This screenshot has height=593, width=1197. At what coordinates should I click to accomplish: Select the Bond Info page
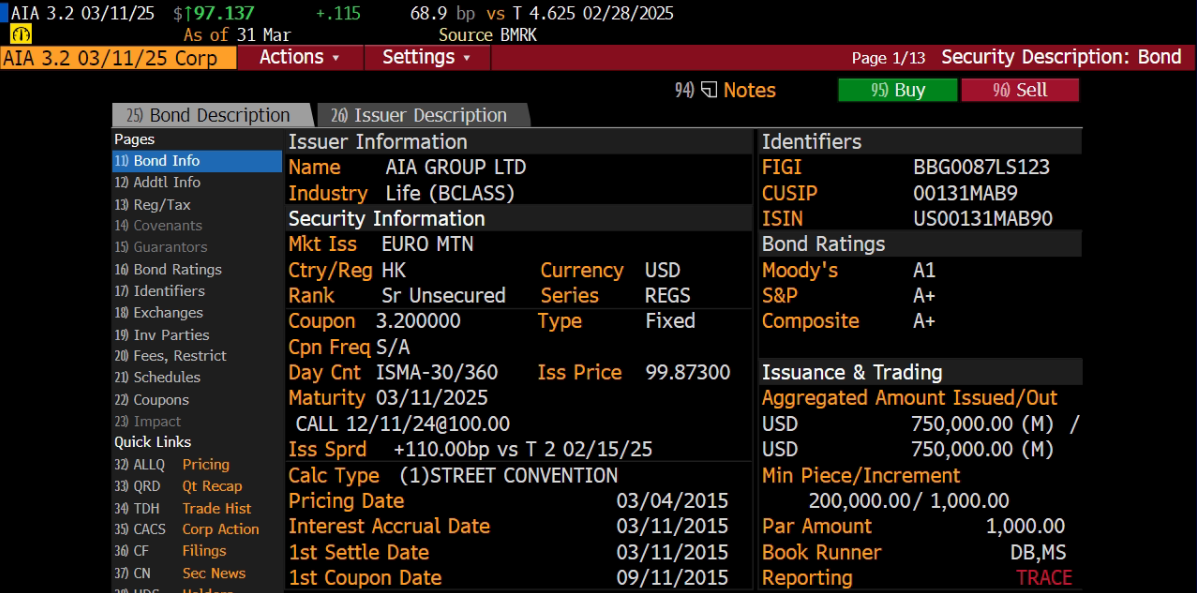(x=197, y=161)
